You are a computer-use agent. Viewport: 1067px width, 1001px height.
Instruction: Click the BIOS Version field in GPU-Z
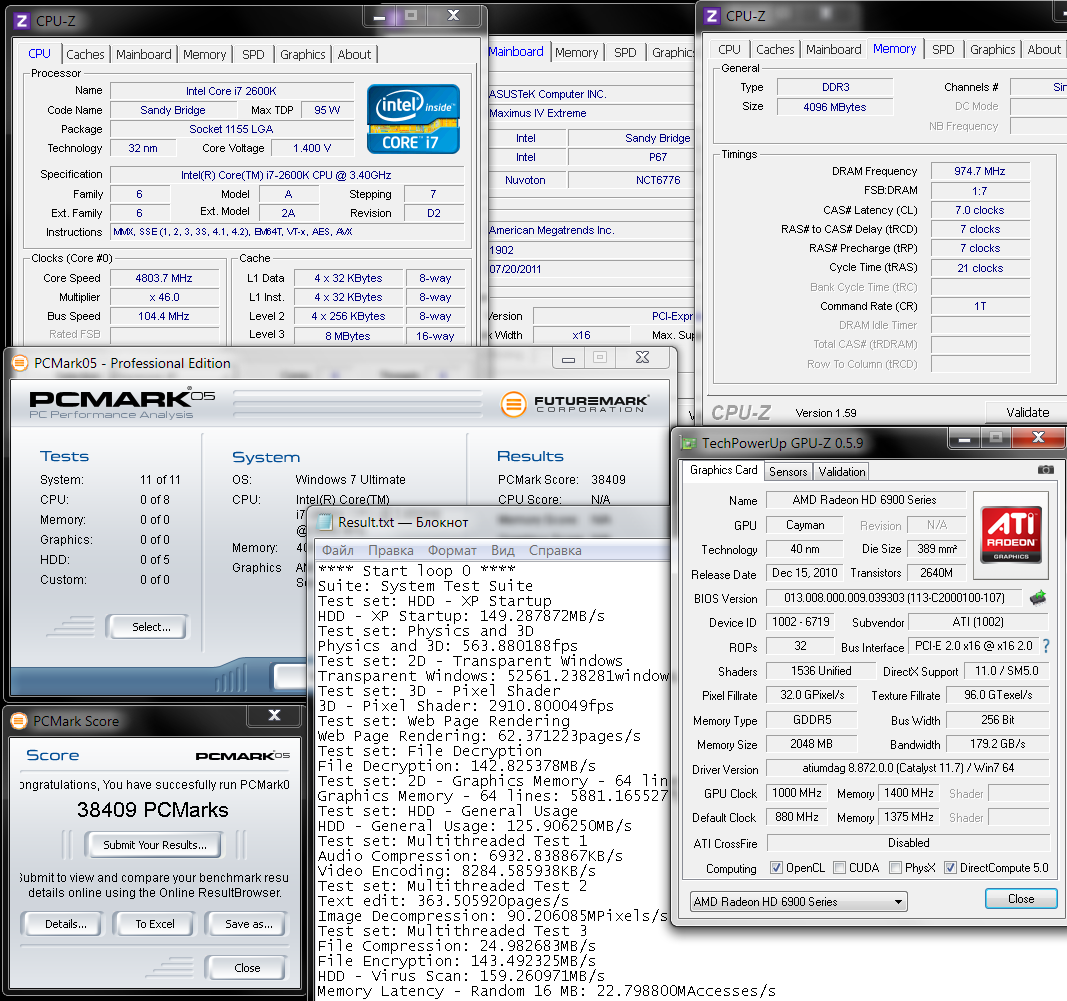click(x=893, y=597)
